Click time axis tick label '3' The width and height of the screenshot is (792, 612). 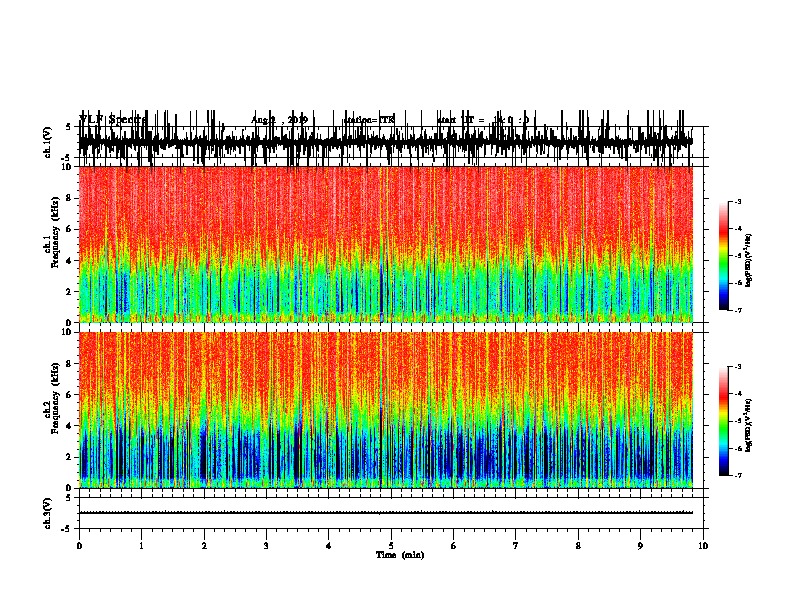[266, 545]
